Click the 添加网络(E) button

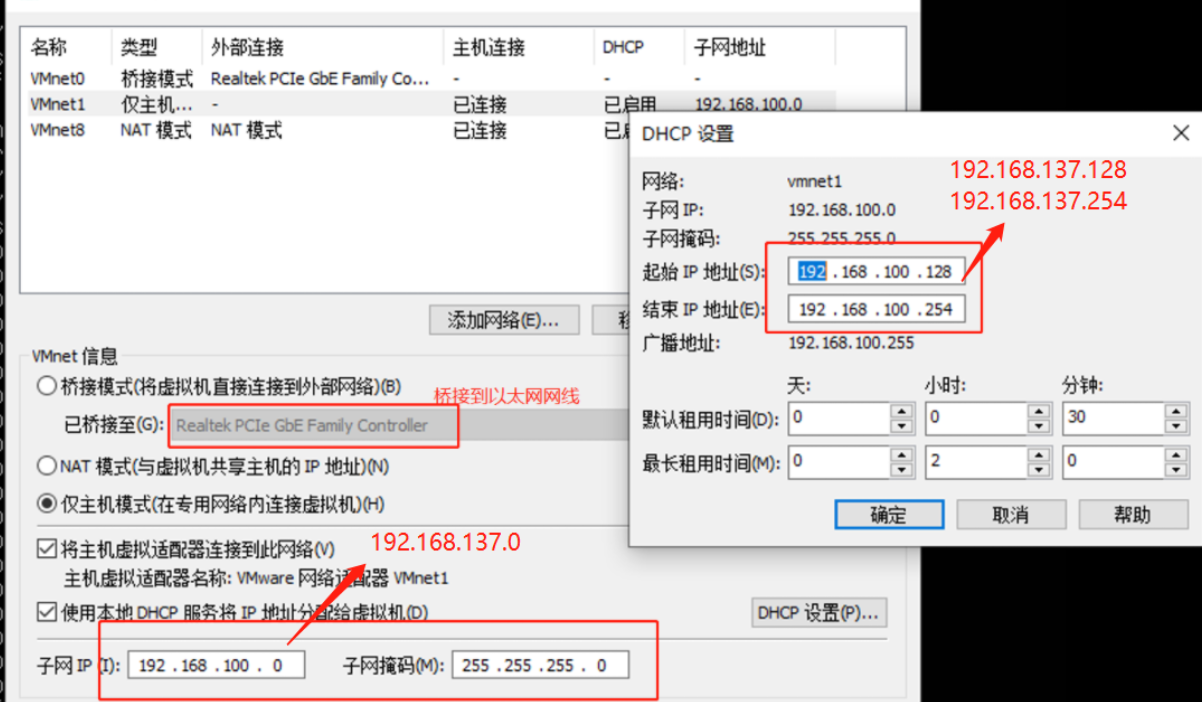pyautogui.click(x=503, y=320)
